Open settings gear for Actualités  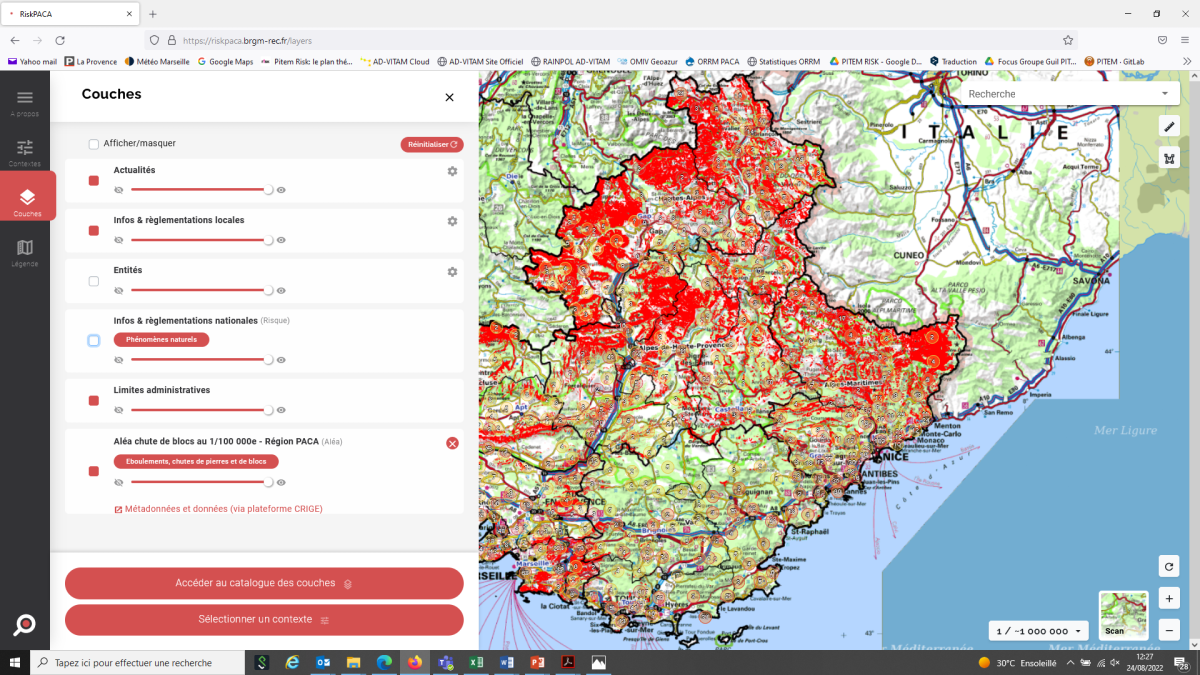[x=452, y=171]
